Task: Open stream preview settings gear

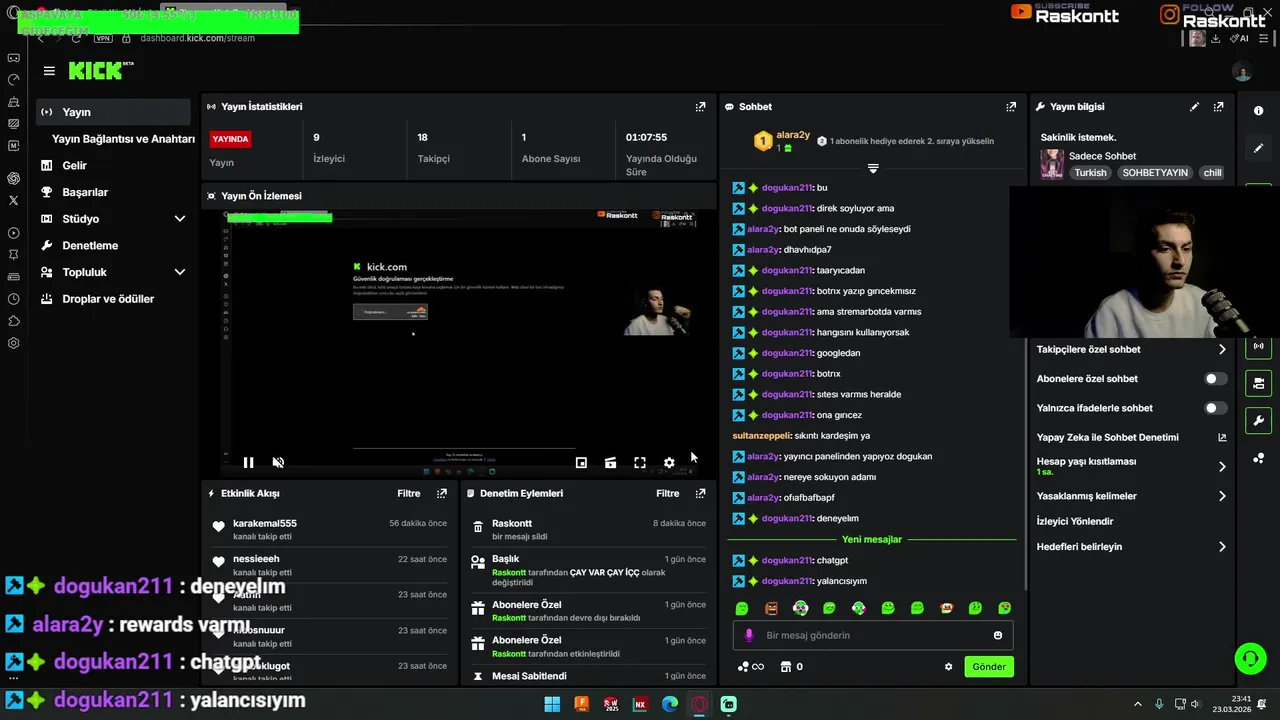Action: [669, 462]
